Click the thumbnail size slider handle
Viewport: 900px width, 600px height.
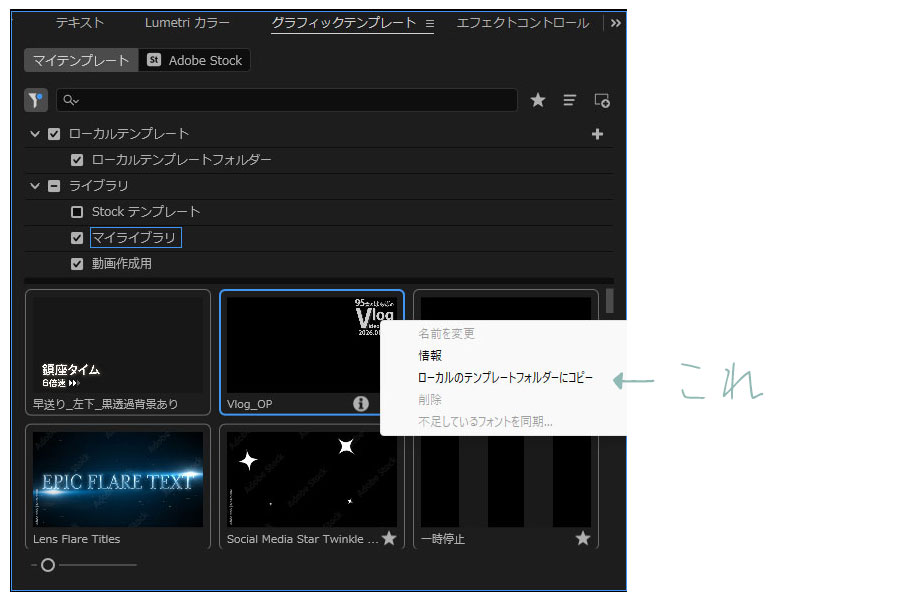pyautogui.click(x=47, y=565)
